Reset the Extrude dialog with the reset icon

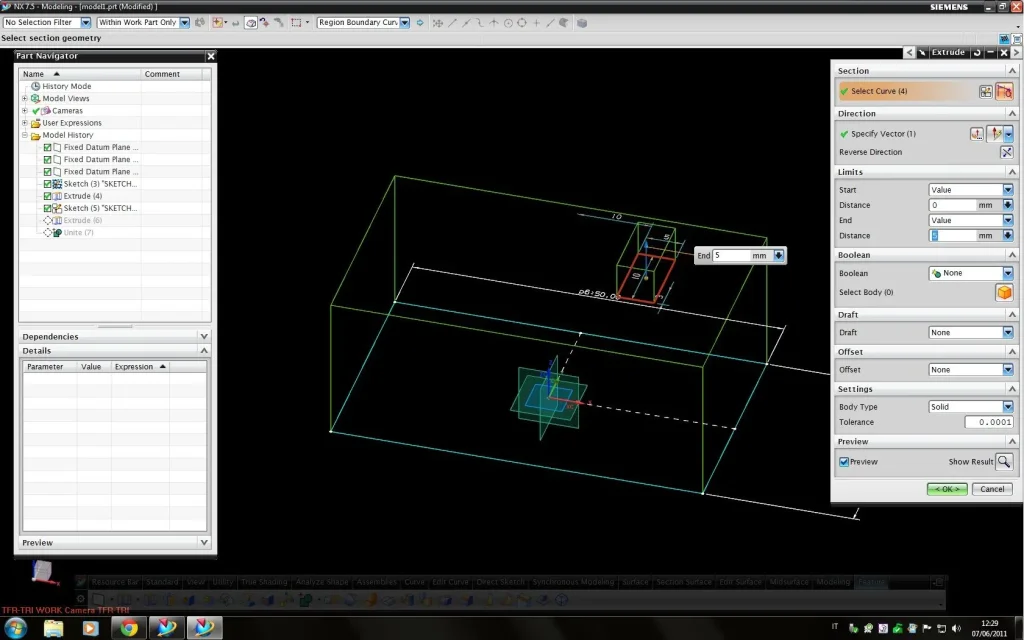pos(977,52)
